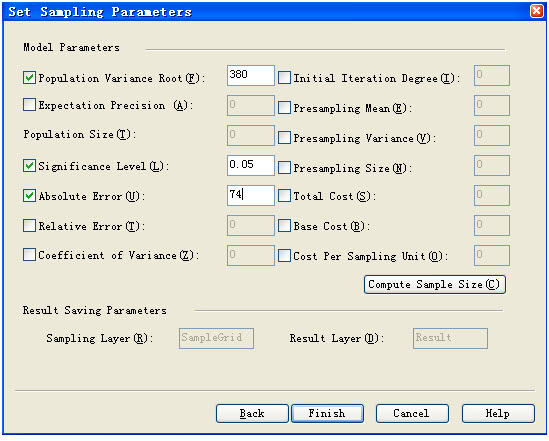
Task: Cancel the sampling parameters dialog
Action: click(412, 413)
